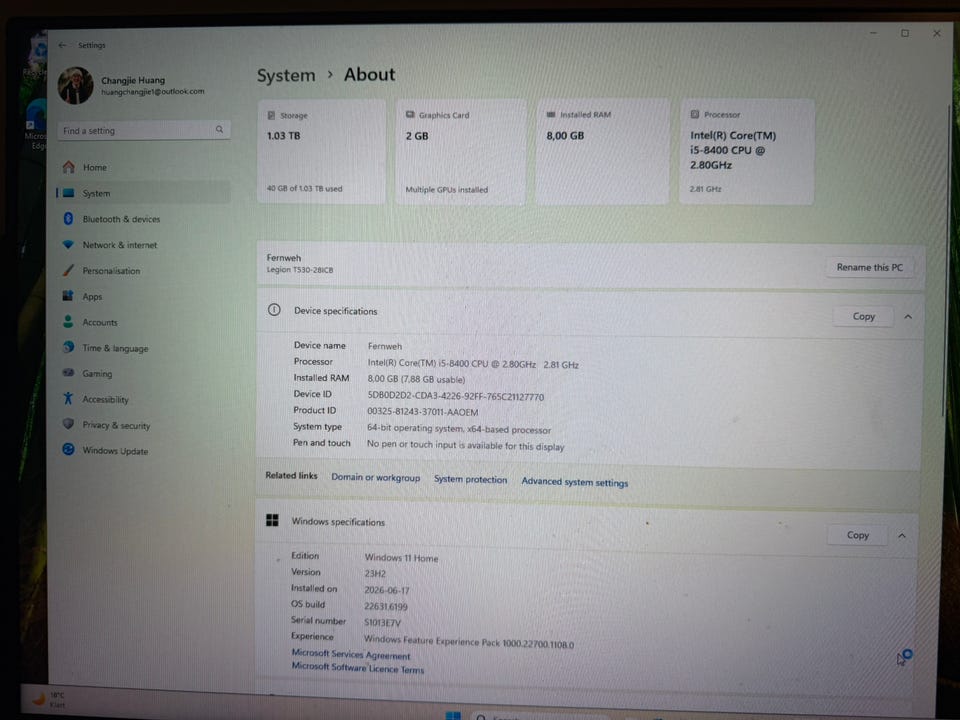Viewport: 960px width, 720px height.
Task: Collapse the Device specifications section
Action: 908,317
